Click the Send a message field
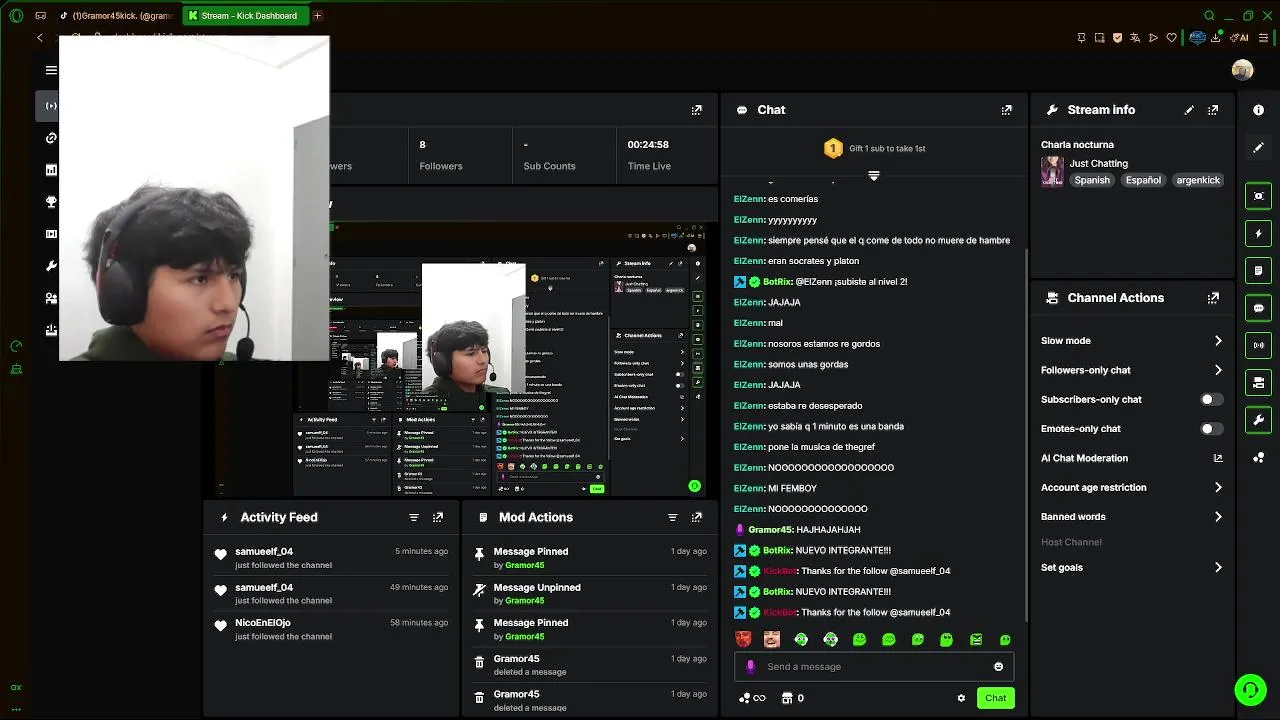1280x720 pixels. pos(874,667)
